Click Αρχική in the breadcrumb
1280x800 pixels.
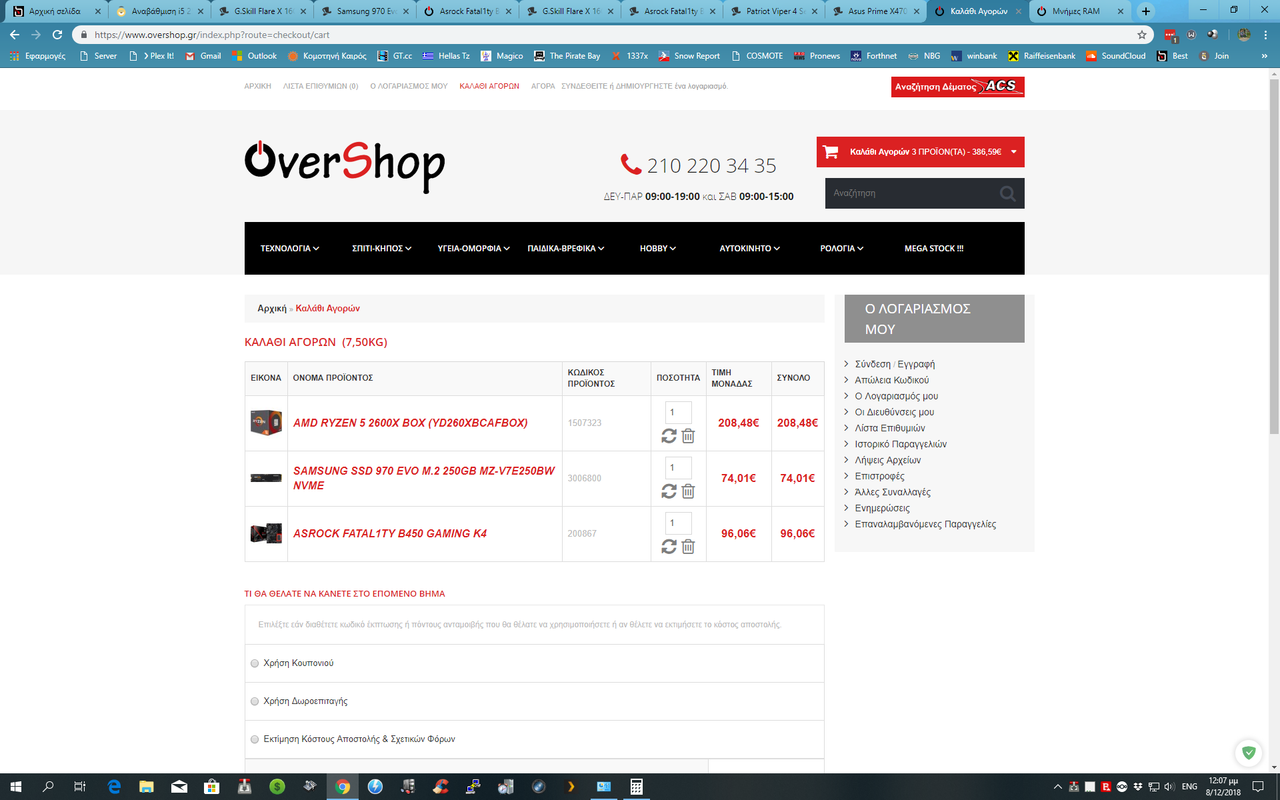tap(272, 308)
